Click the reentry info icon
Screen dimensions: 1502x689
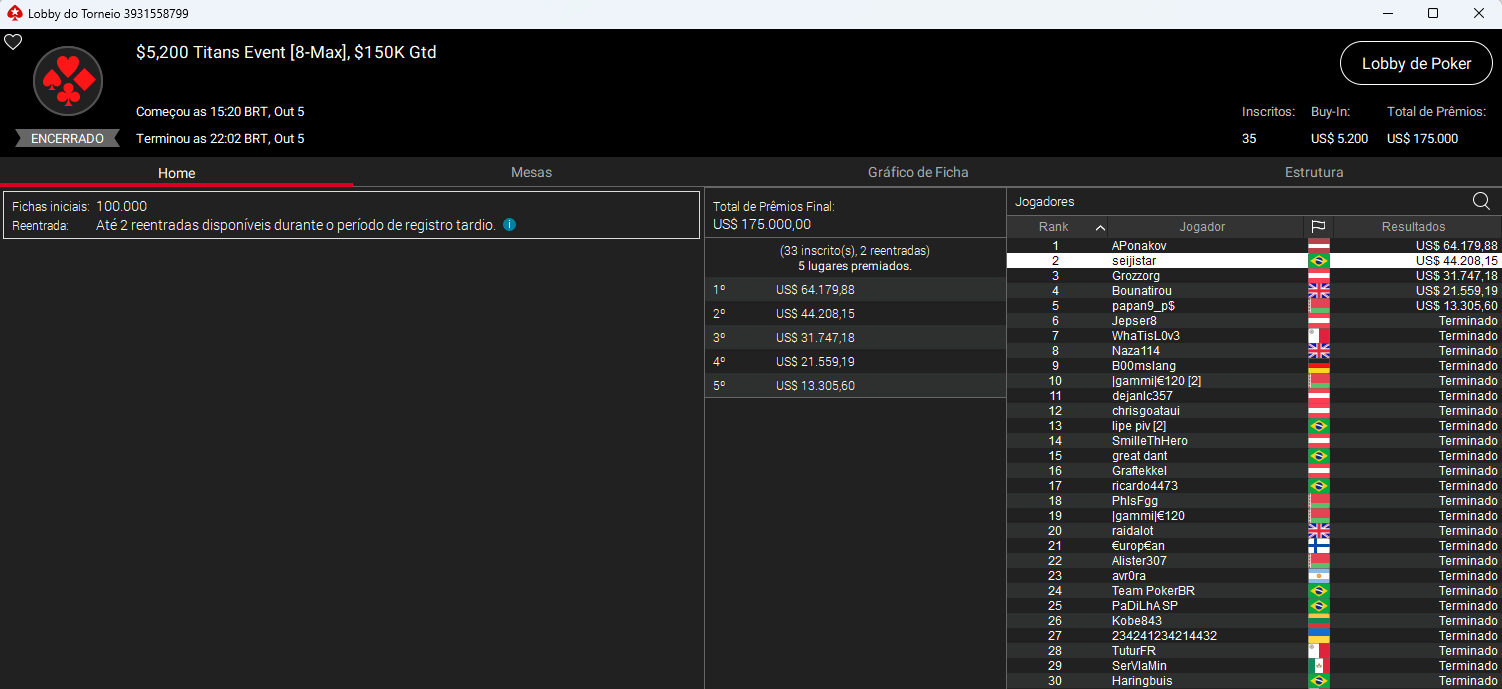tap(509, 225)
